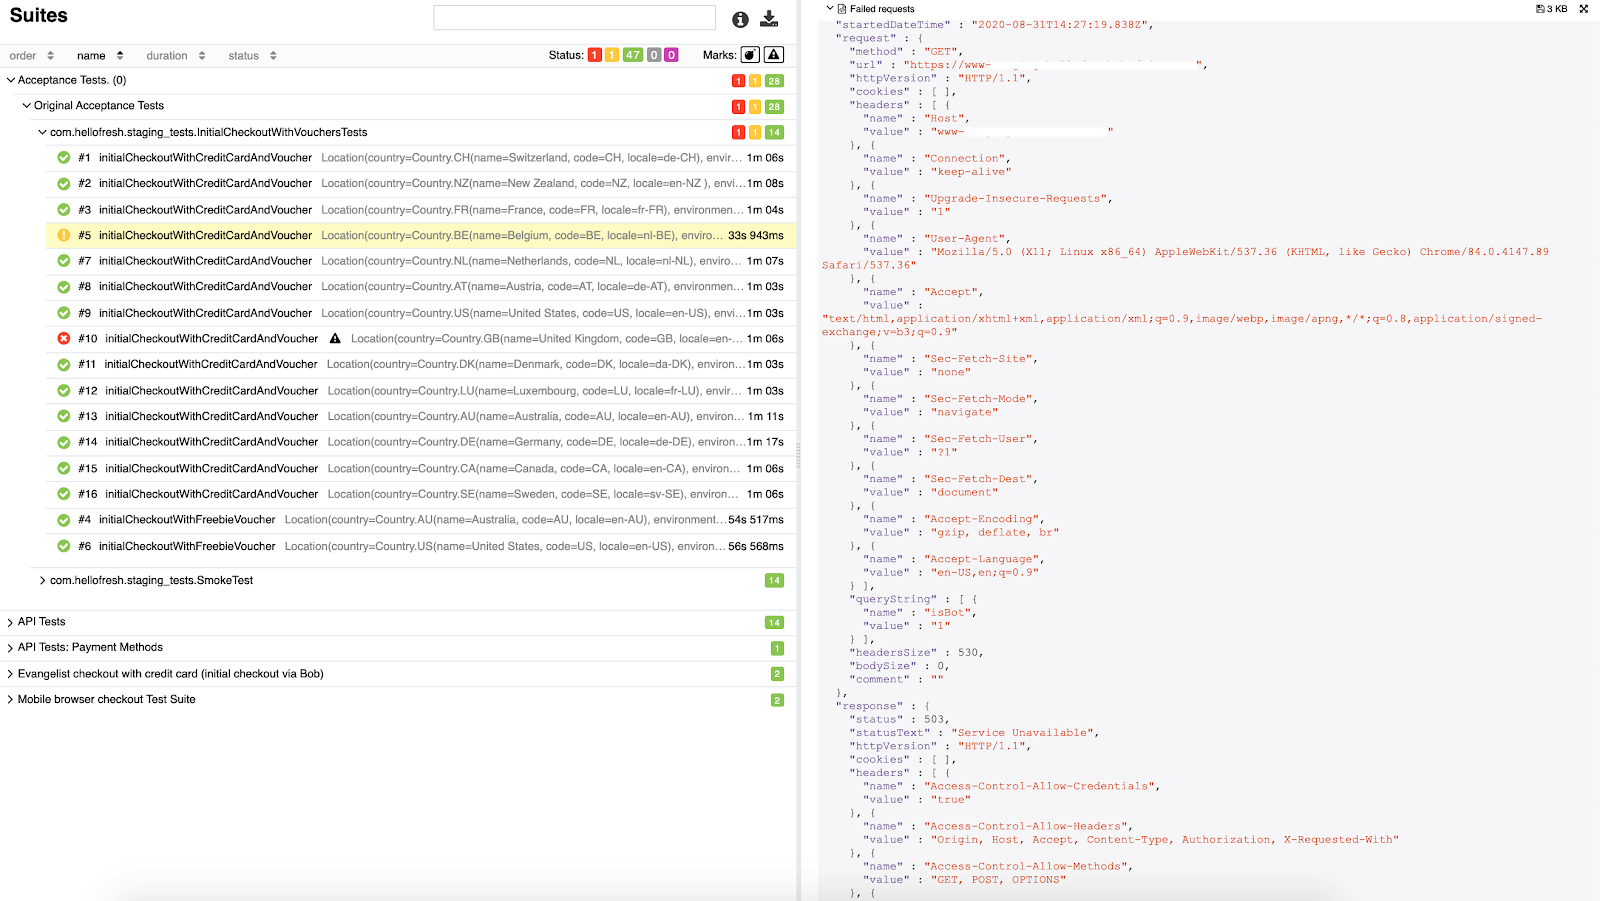Open test #7 for Netherlands checkout
1600x901 pixels.
(421, 261)
